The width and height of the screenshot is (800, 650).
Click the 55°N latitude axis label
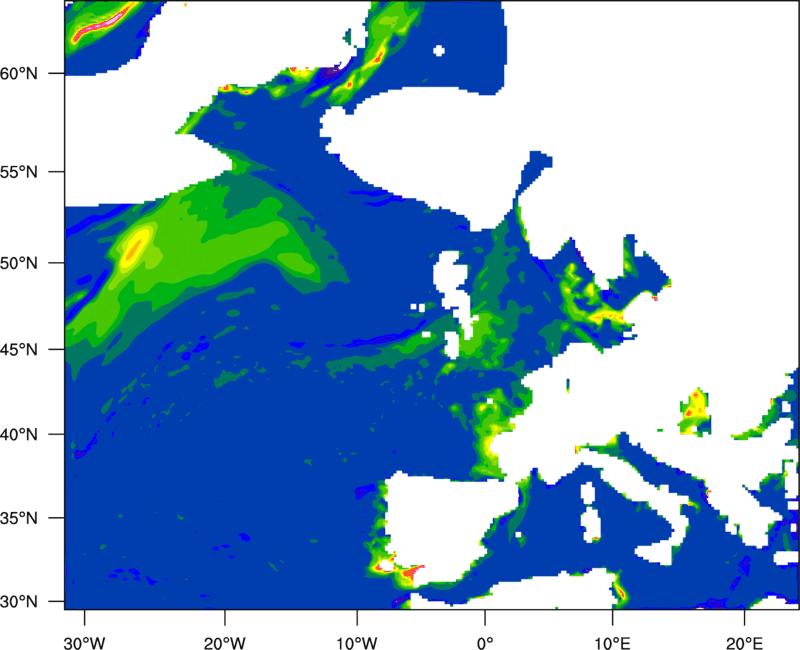pos(19,171)
